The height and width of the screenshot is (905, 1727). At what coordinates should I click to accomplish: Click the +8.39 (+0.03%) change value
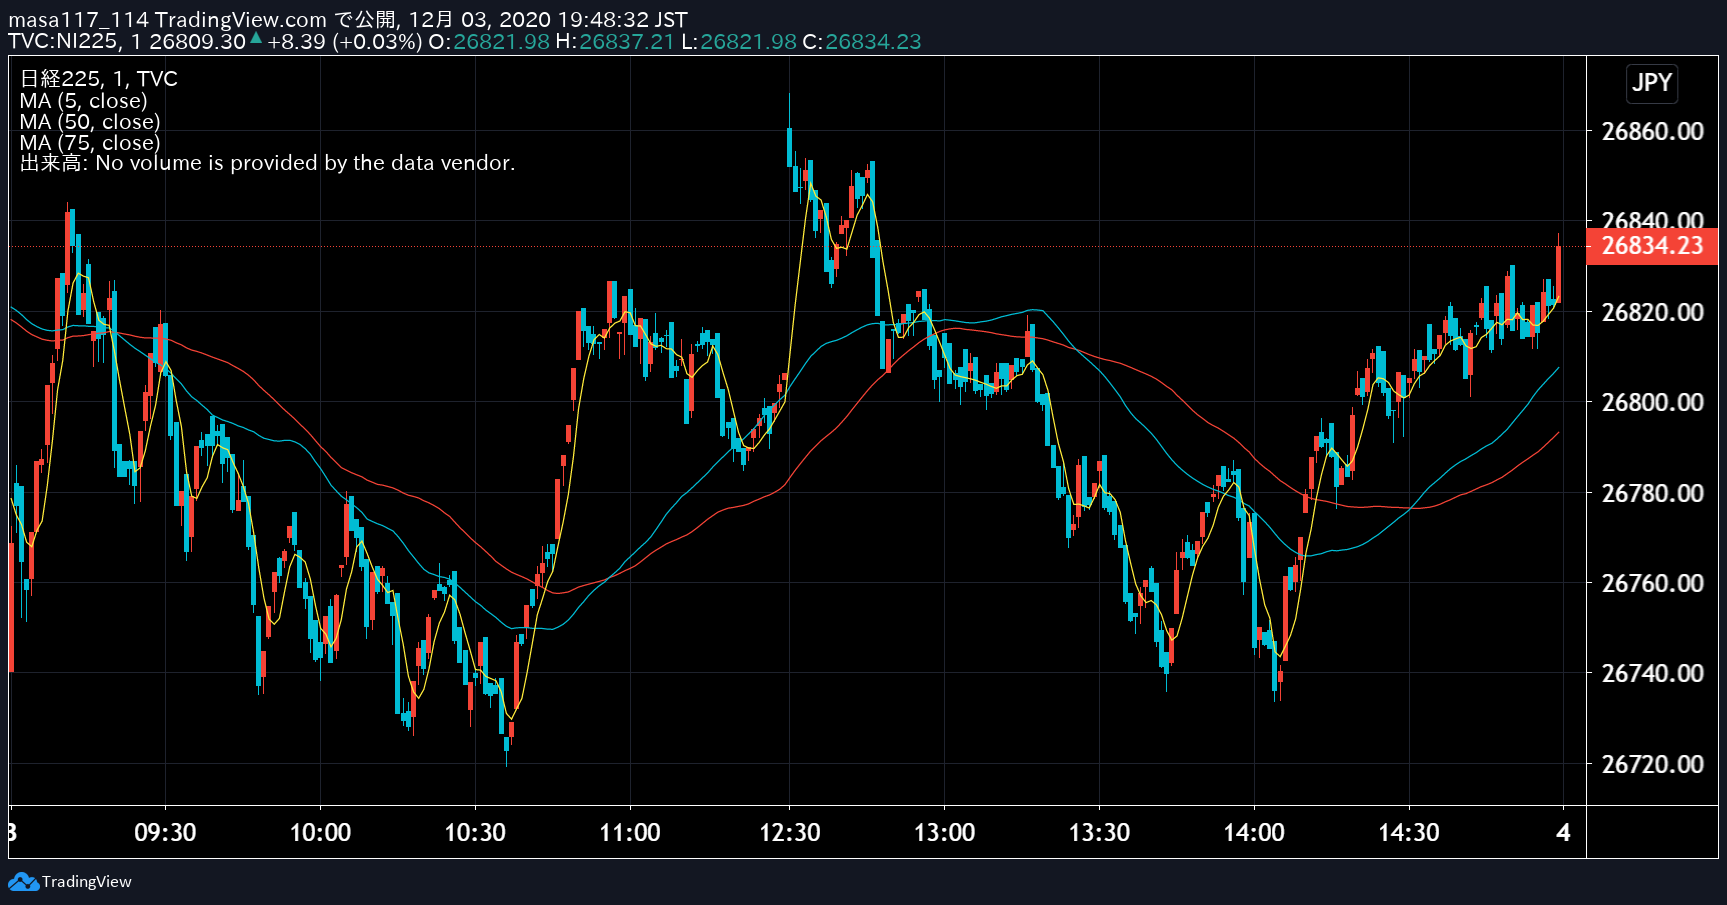[x=345, y=42]
